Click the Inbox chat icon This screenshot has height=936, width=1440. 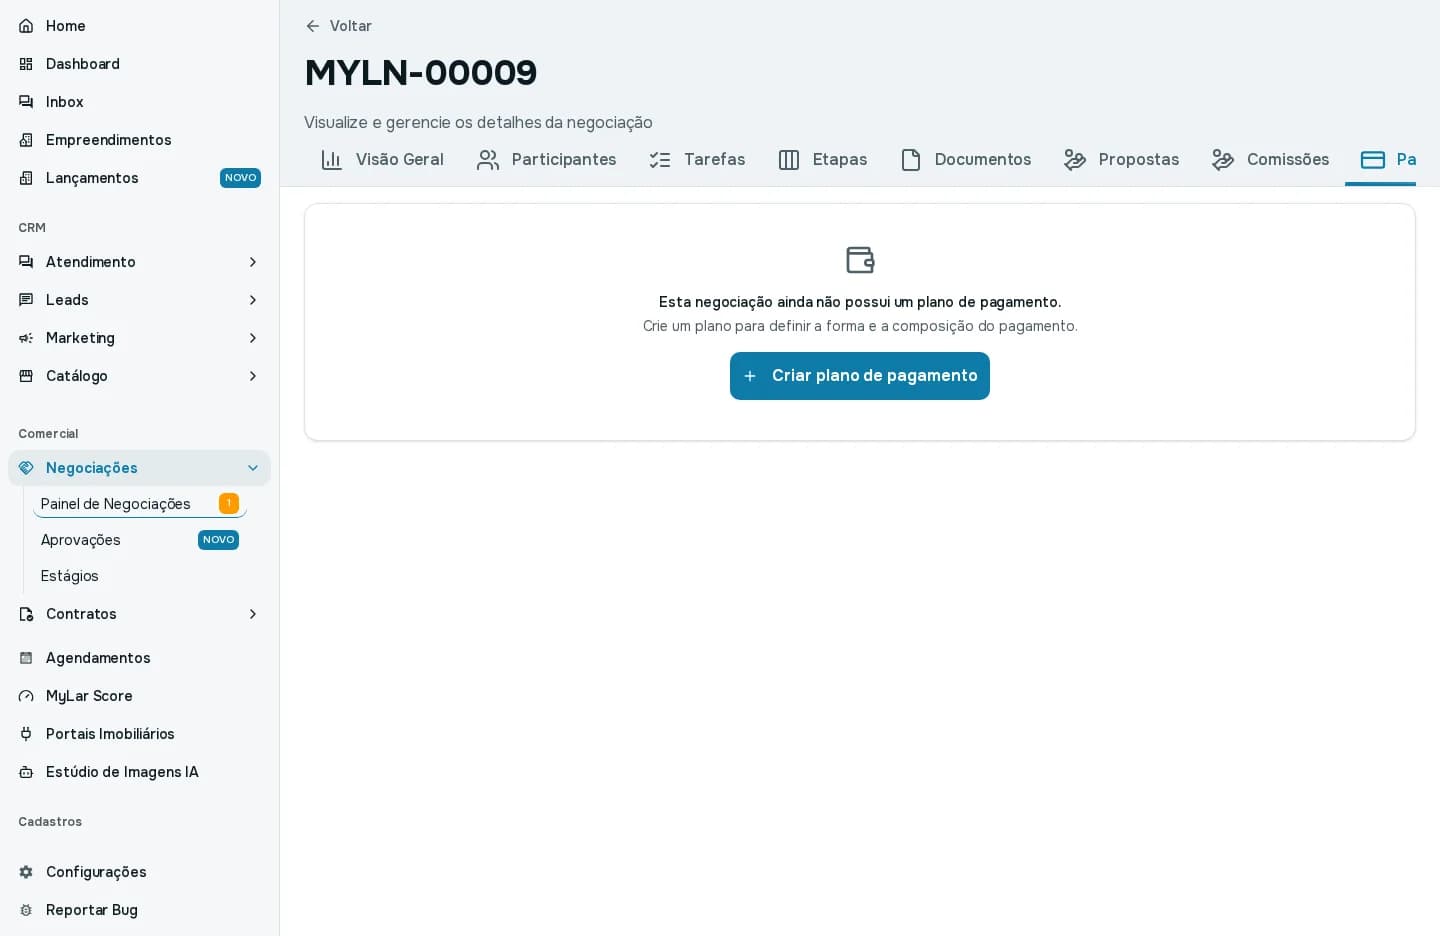pyautogui.click(x=26, y=102)
